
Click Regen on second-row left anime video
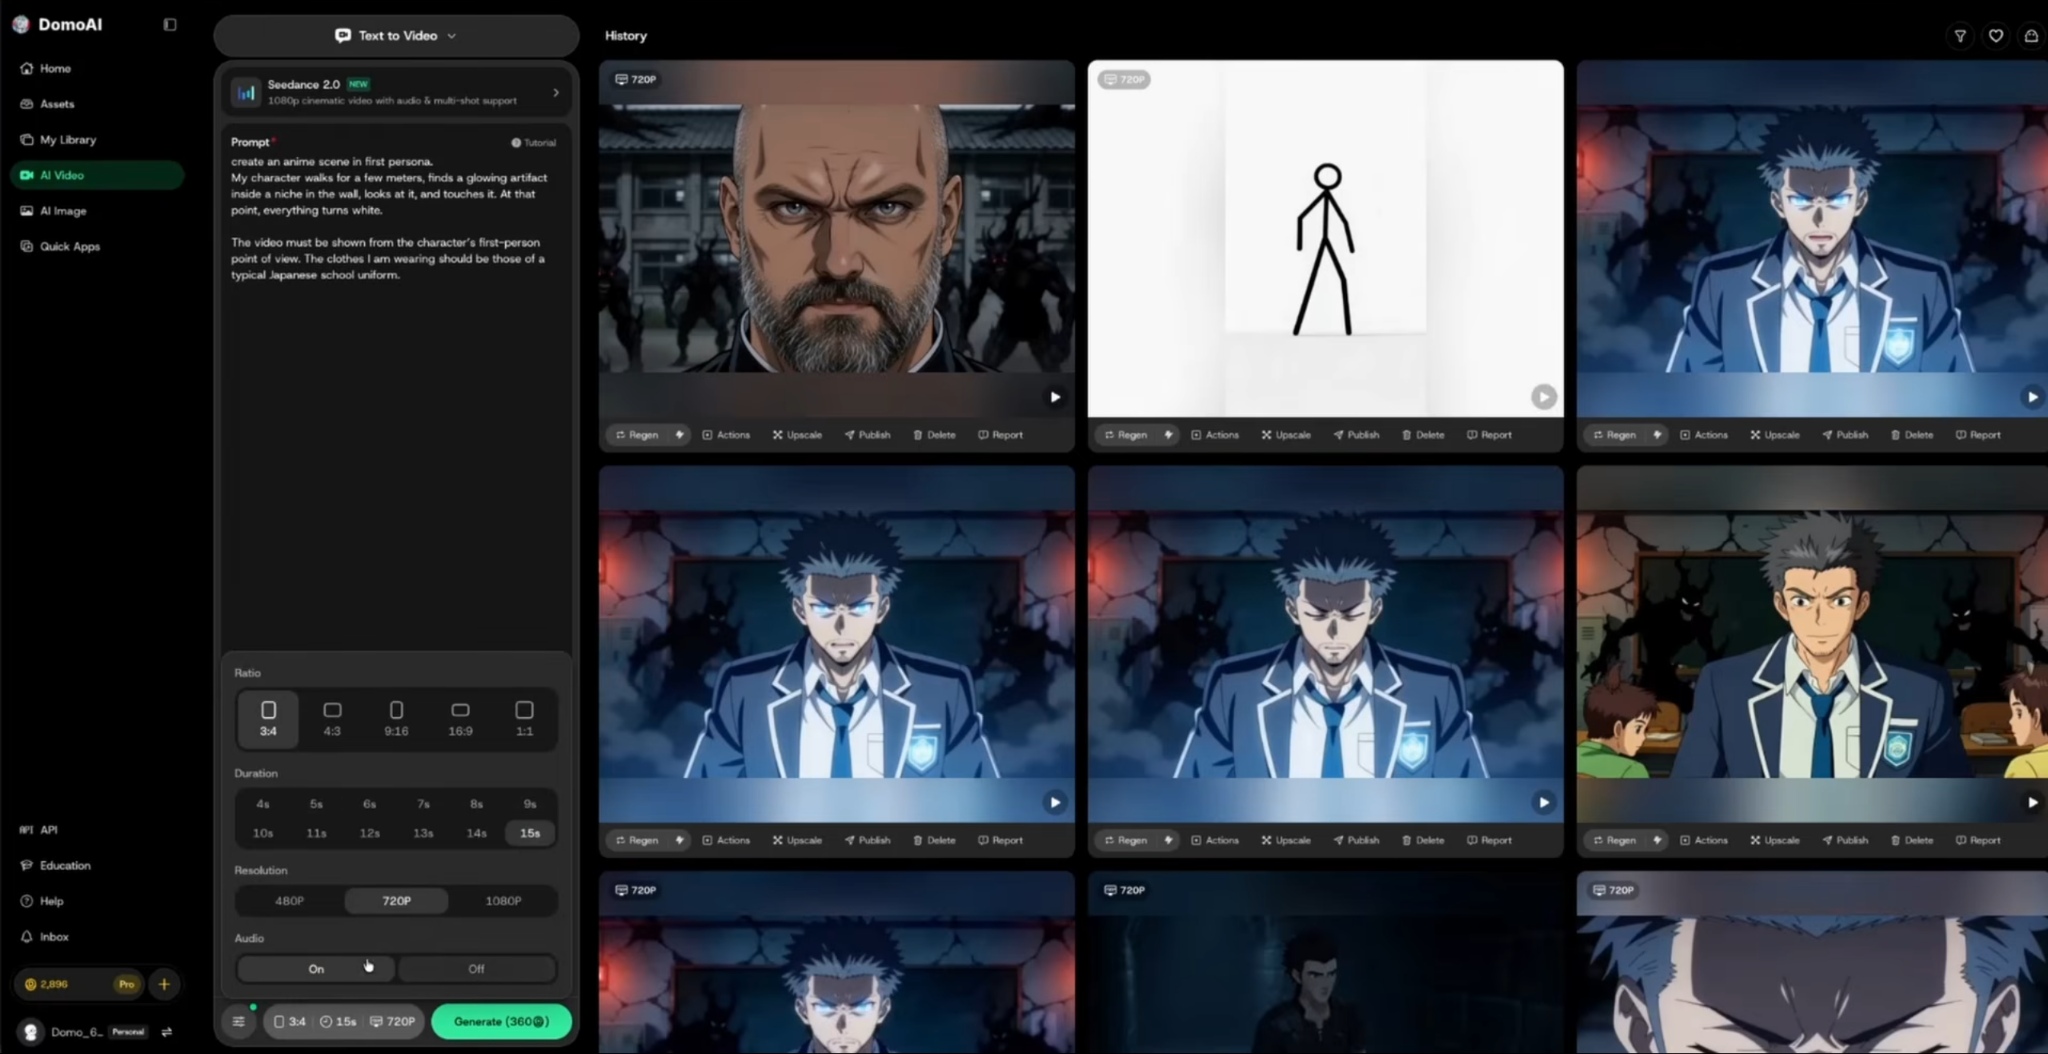[x=637, y=840]
